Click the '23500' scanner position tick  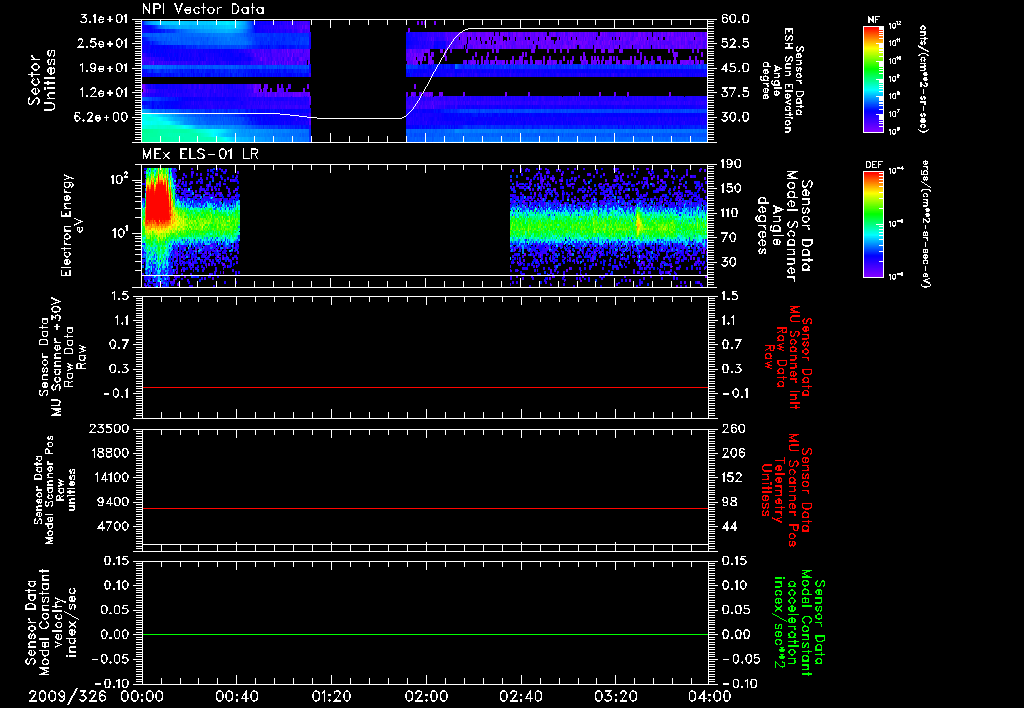pos(109,429)
